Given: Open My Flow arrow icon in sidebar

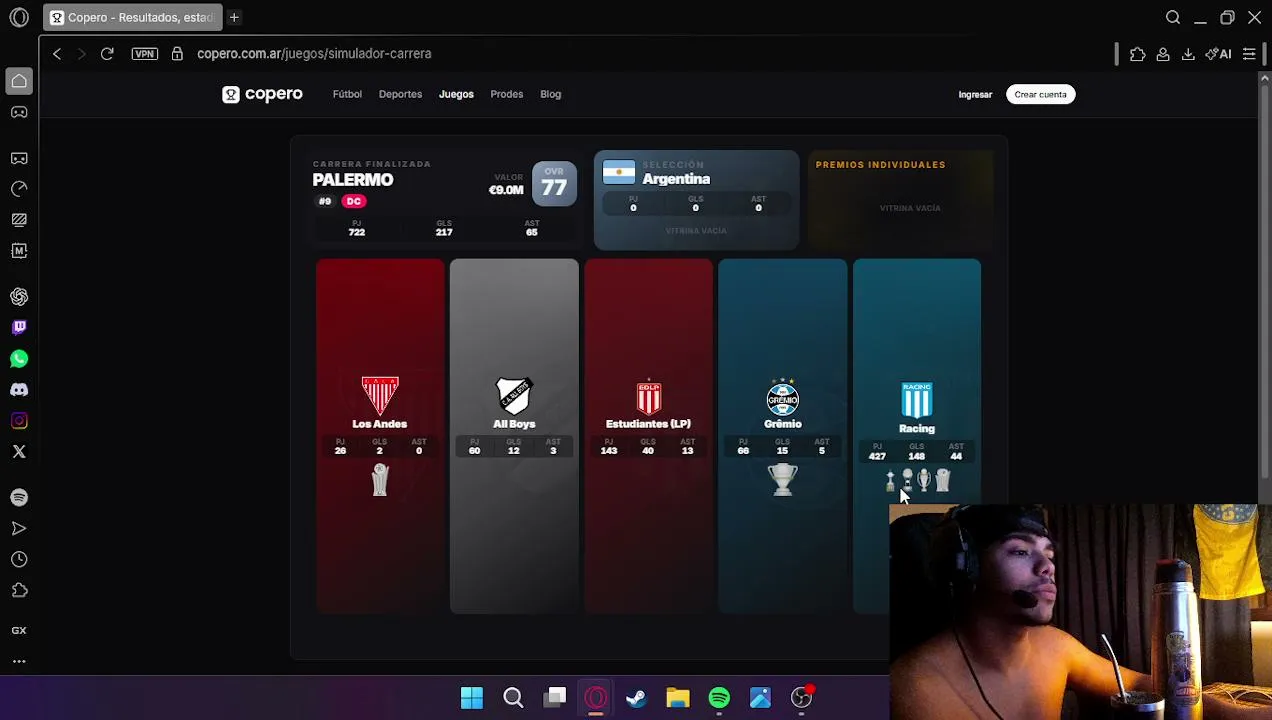Looking at the screenshot, I should coord(19,528).
